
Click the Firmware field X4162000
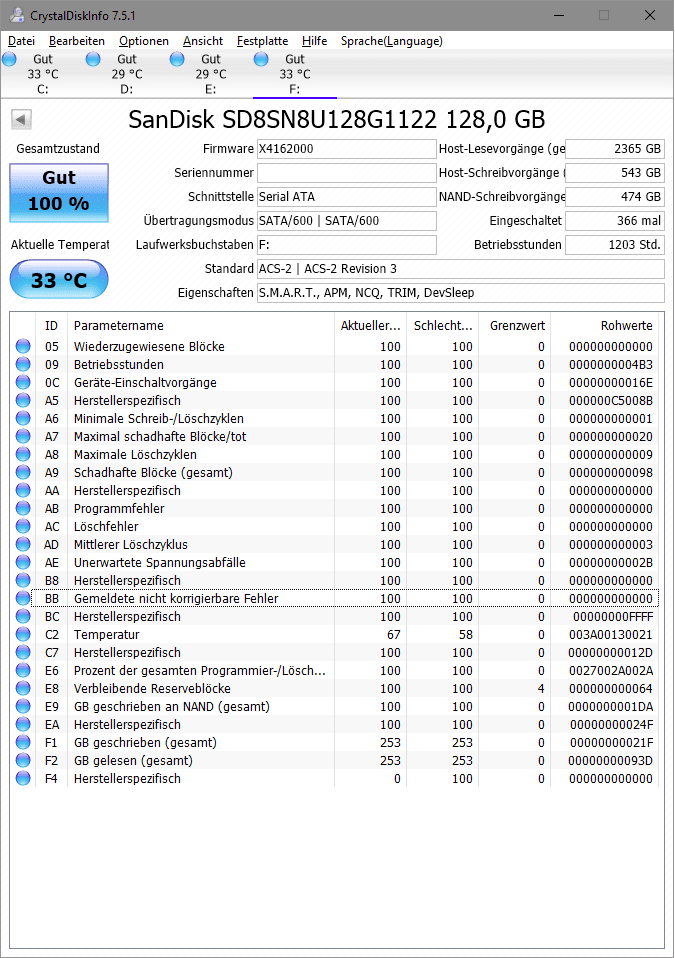[346, 149]
